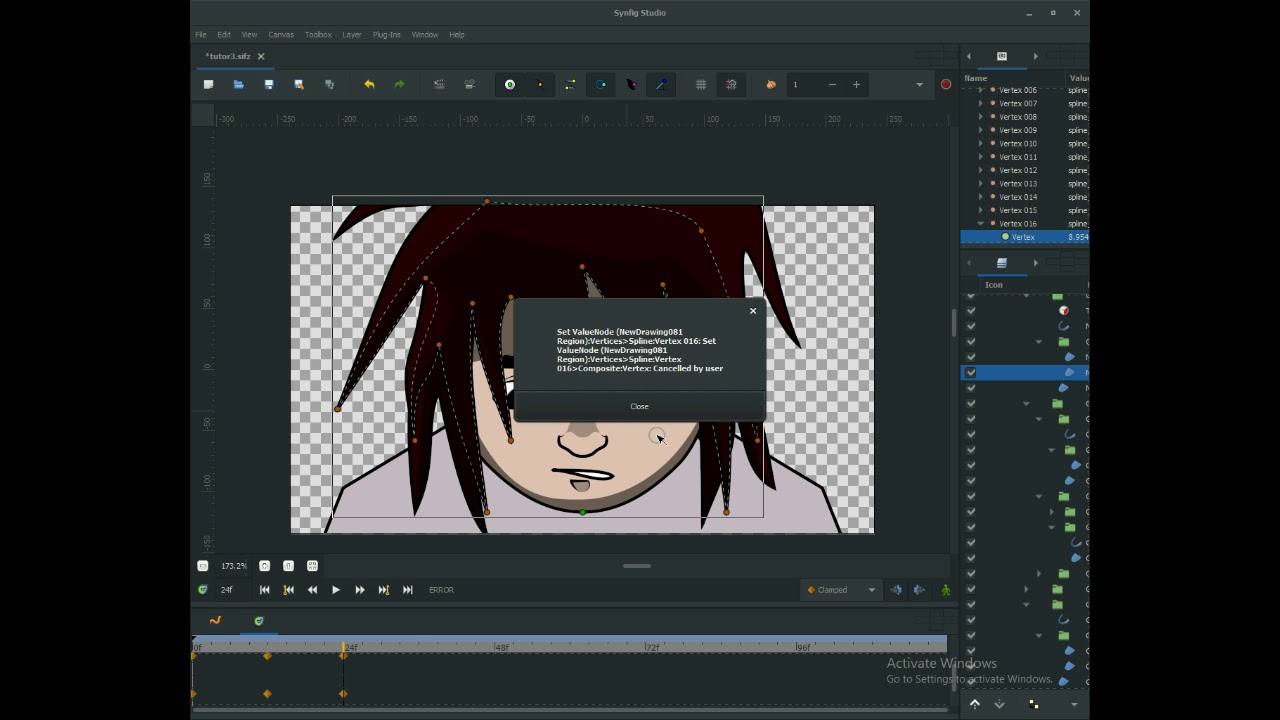Open the File menu

pos(201,35)
